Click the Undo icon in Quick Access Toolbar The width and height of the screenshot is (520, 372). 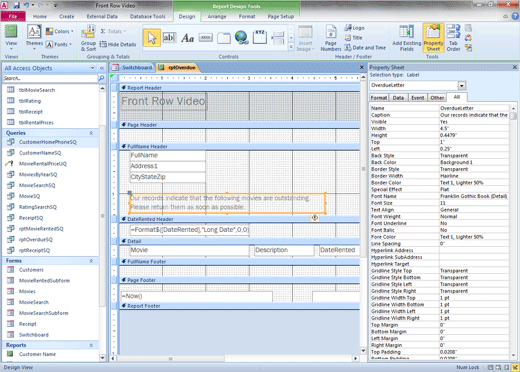(26, 5)
